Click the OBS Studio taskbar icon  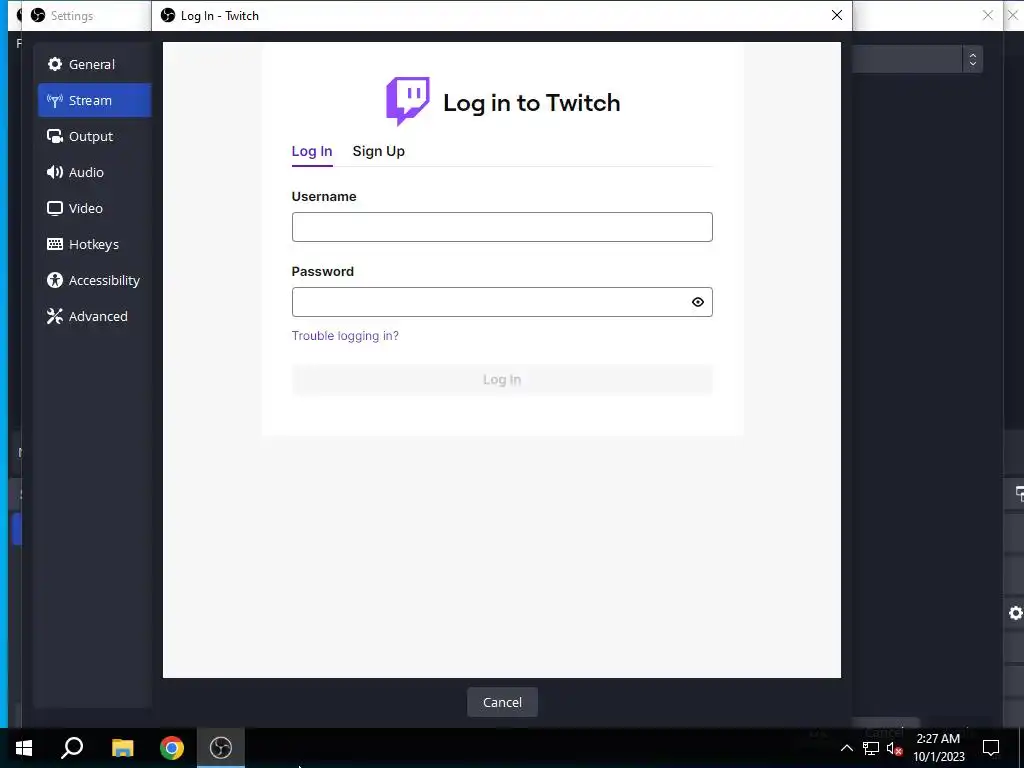pyautogui.click(x=221, y=748)
